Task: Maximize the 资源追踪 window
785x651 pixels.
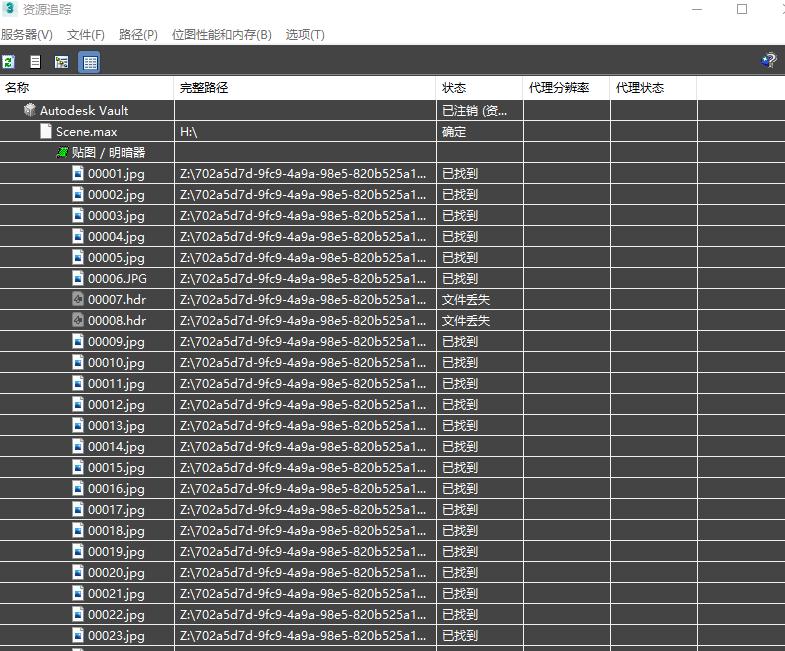Action: coord(742,9)
